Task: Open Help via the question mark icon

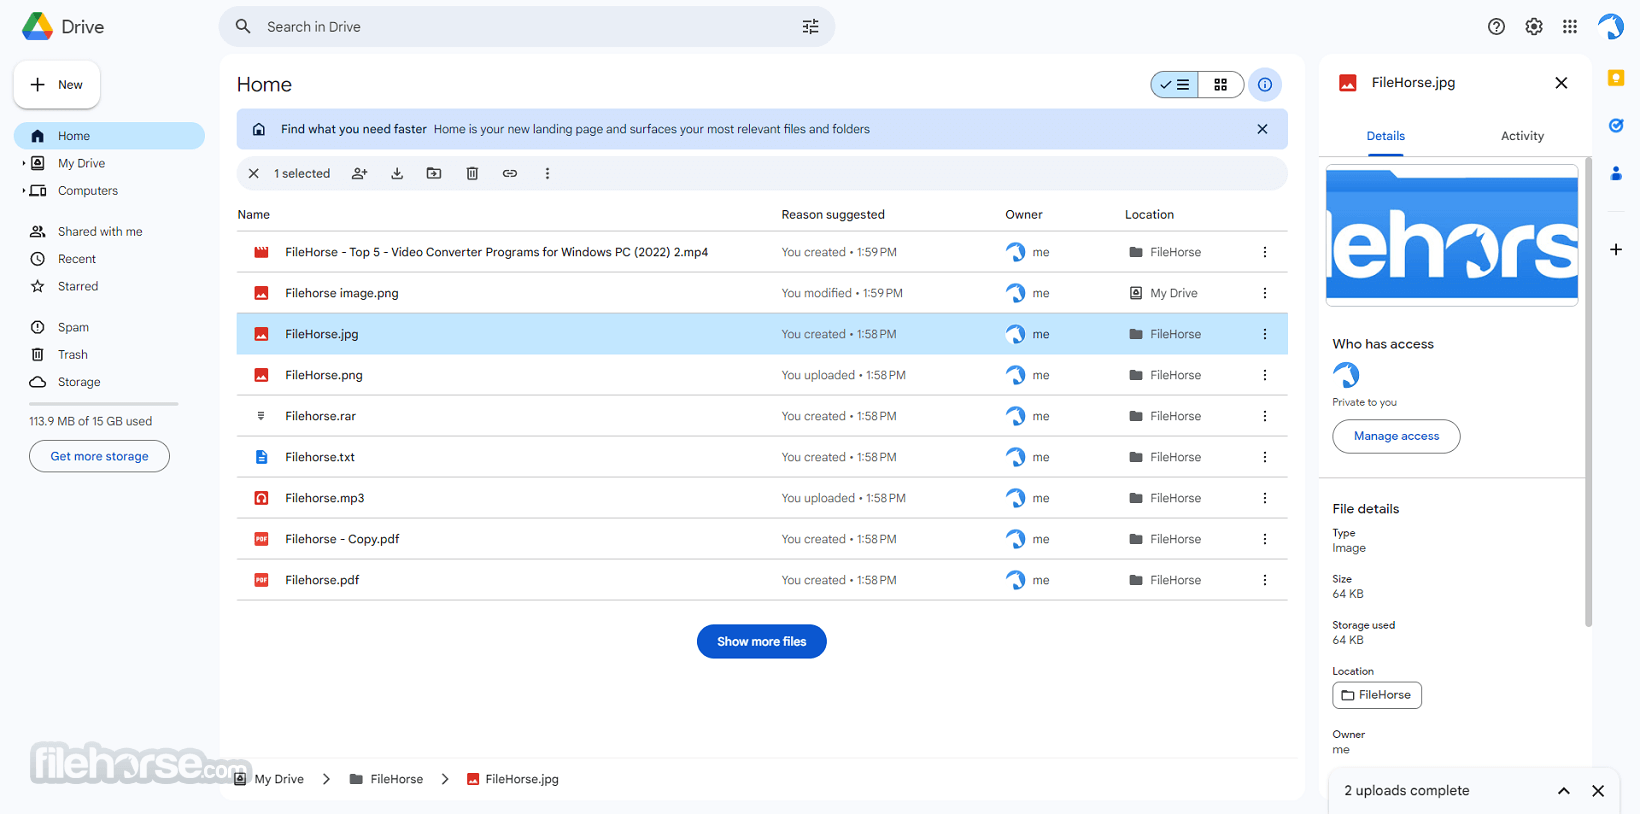Action: click(x=1496, y=27)
